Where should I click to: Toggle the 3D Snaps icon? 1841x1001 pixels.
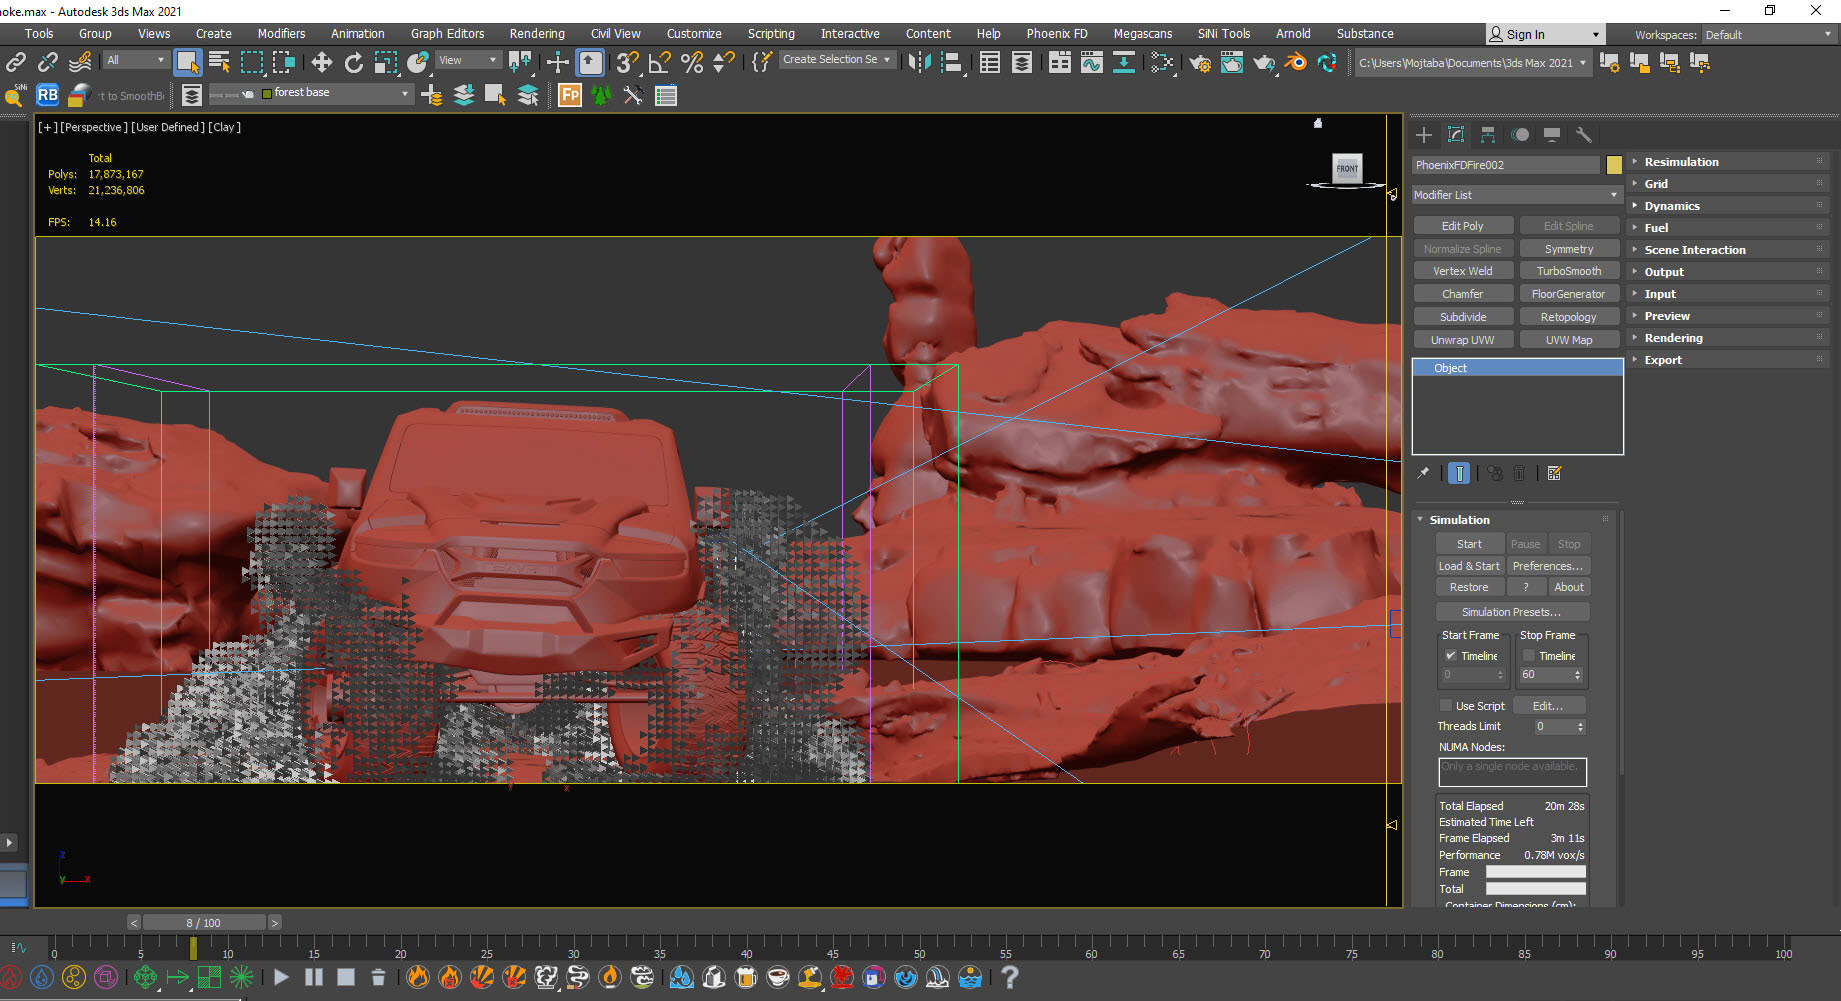[x=627, y=62]
